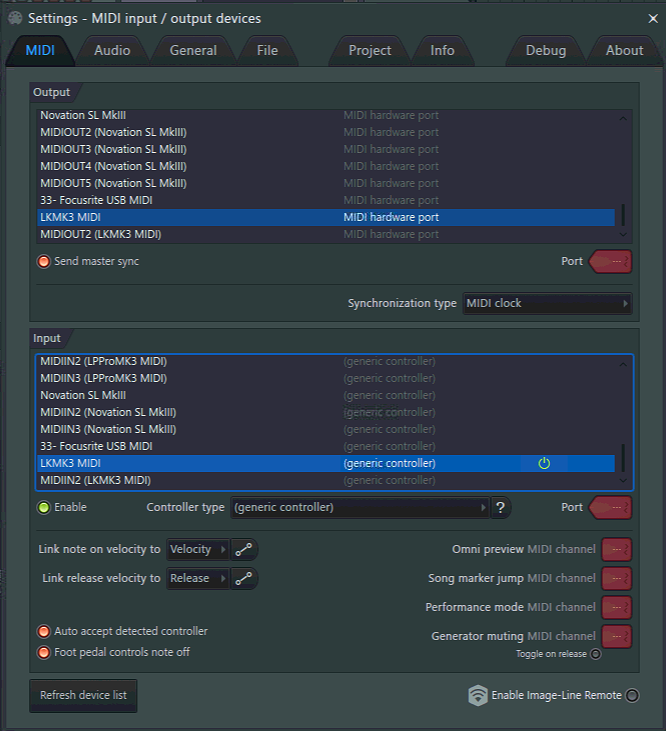
Task: Toggle Send master sync
Action: pyautogui.click(x=44, y=262)
